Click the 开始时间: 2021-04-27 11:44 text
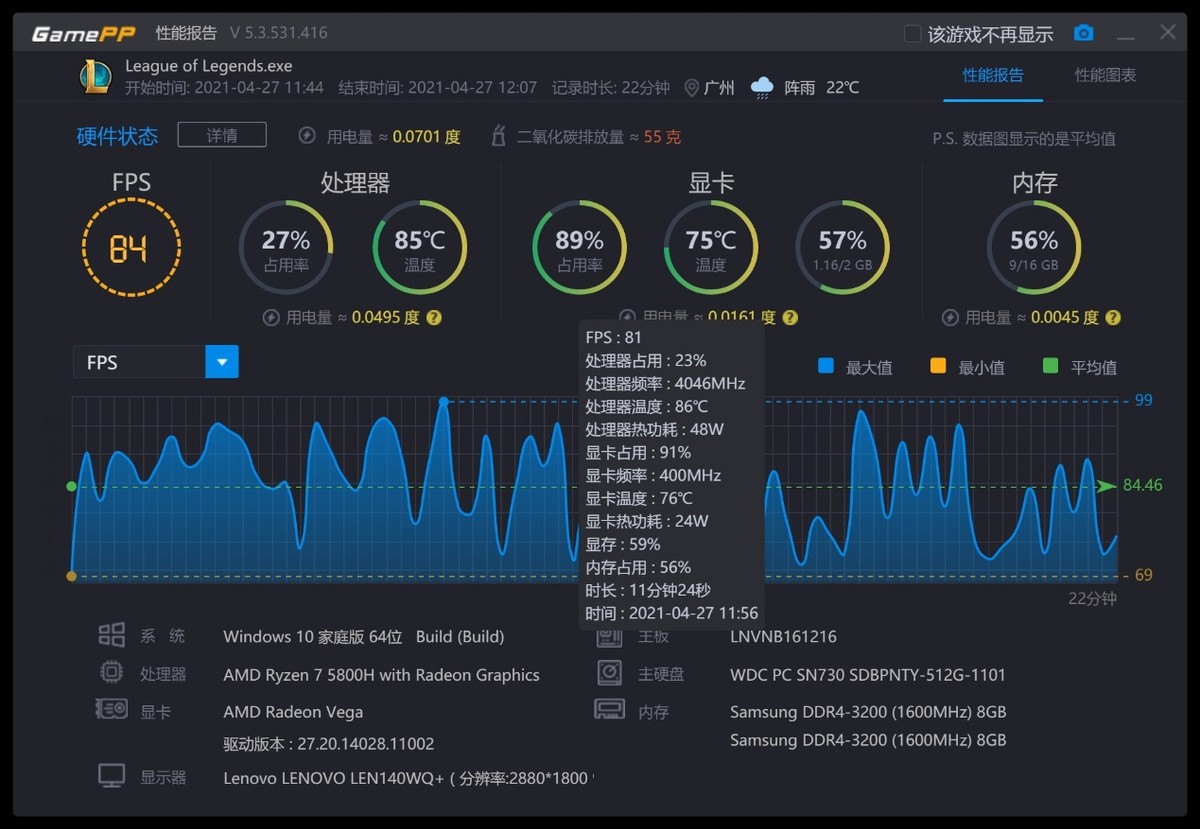Viewport: 1200px width, 829px height. pos(224,88)
